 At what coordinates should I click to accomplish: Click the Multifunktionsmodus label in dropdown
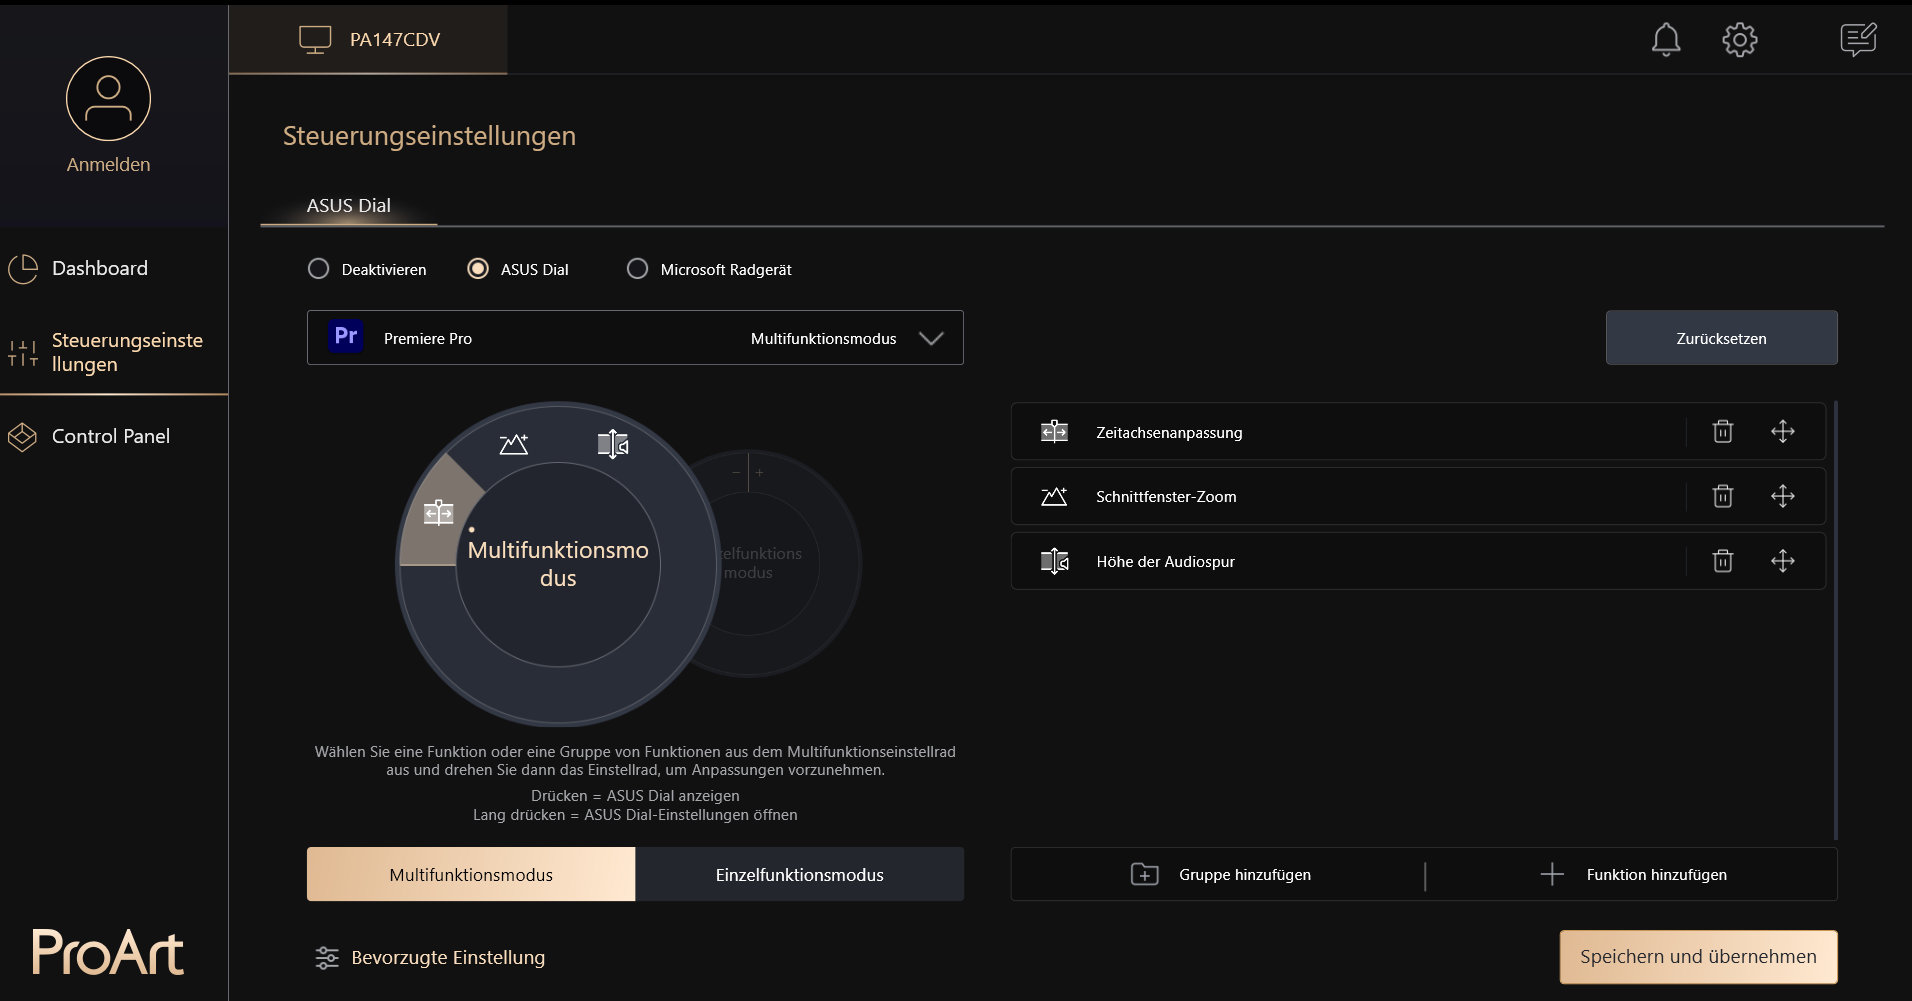point(823,339)
